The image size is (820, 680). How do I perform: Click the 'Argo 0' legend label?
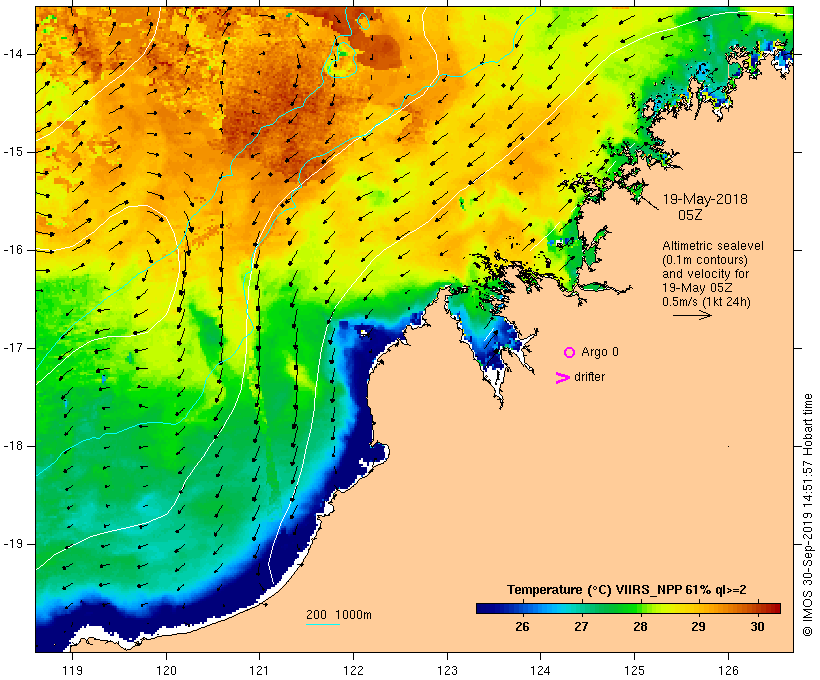click(x=600, y=352)
